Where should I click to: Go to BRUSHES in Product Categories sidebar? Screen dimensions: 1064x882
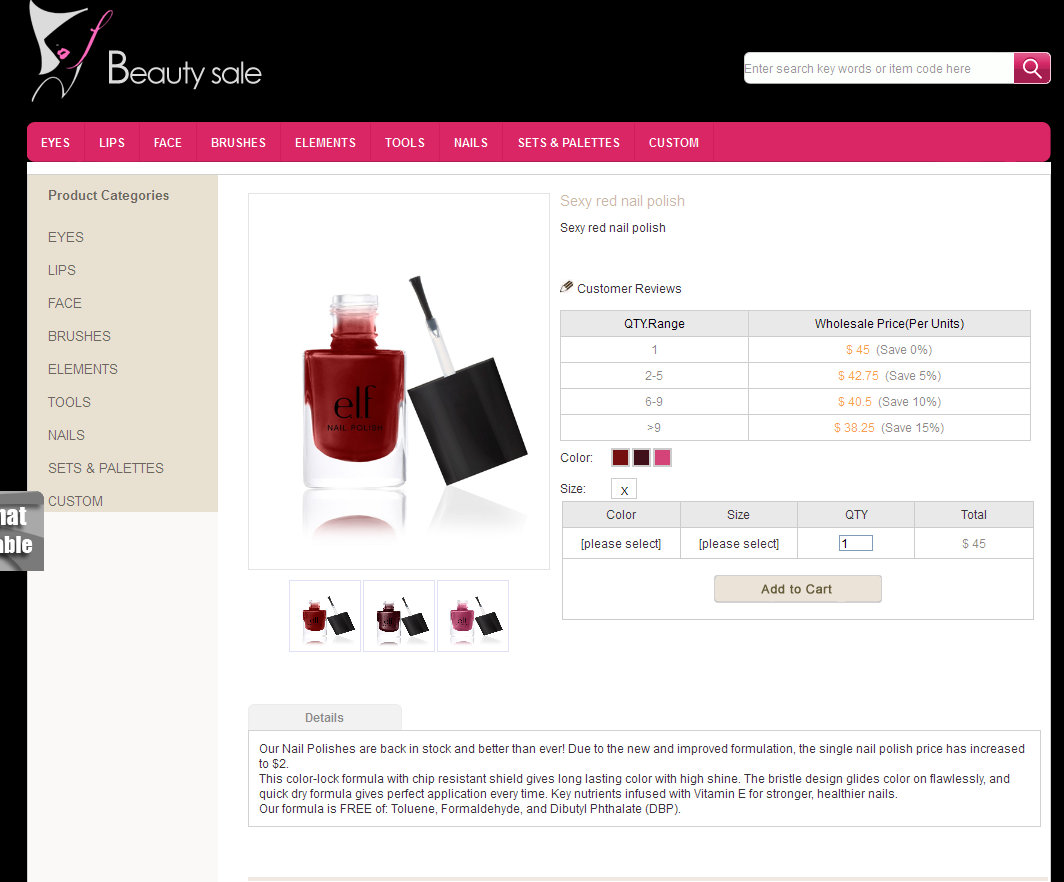(79, 337)
